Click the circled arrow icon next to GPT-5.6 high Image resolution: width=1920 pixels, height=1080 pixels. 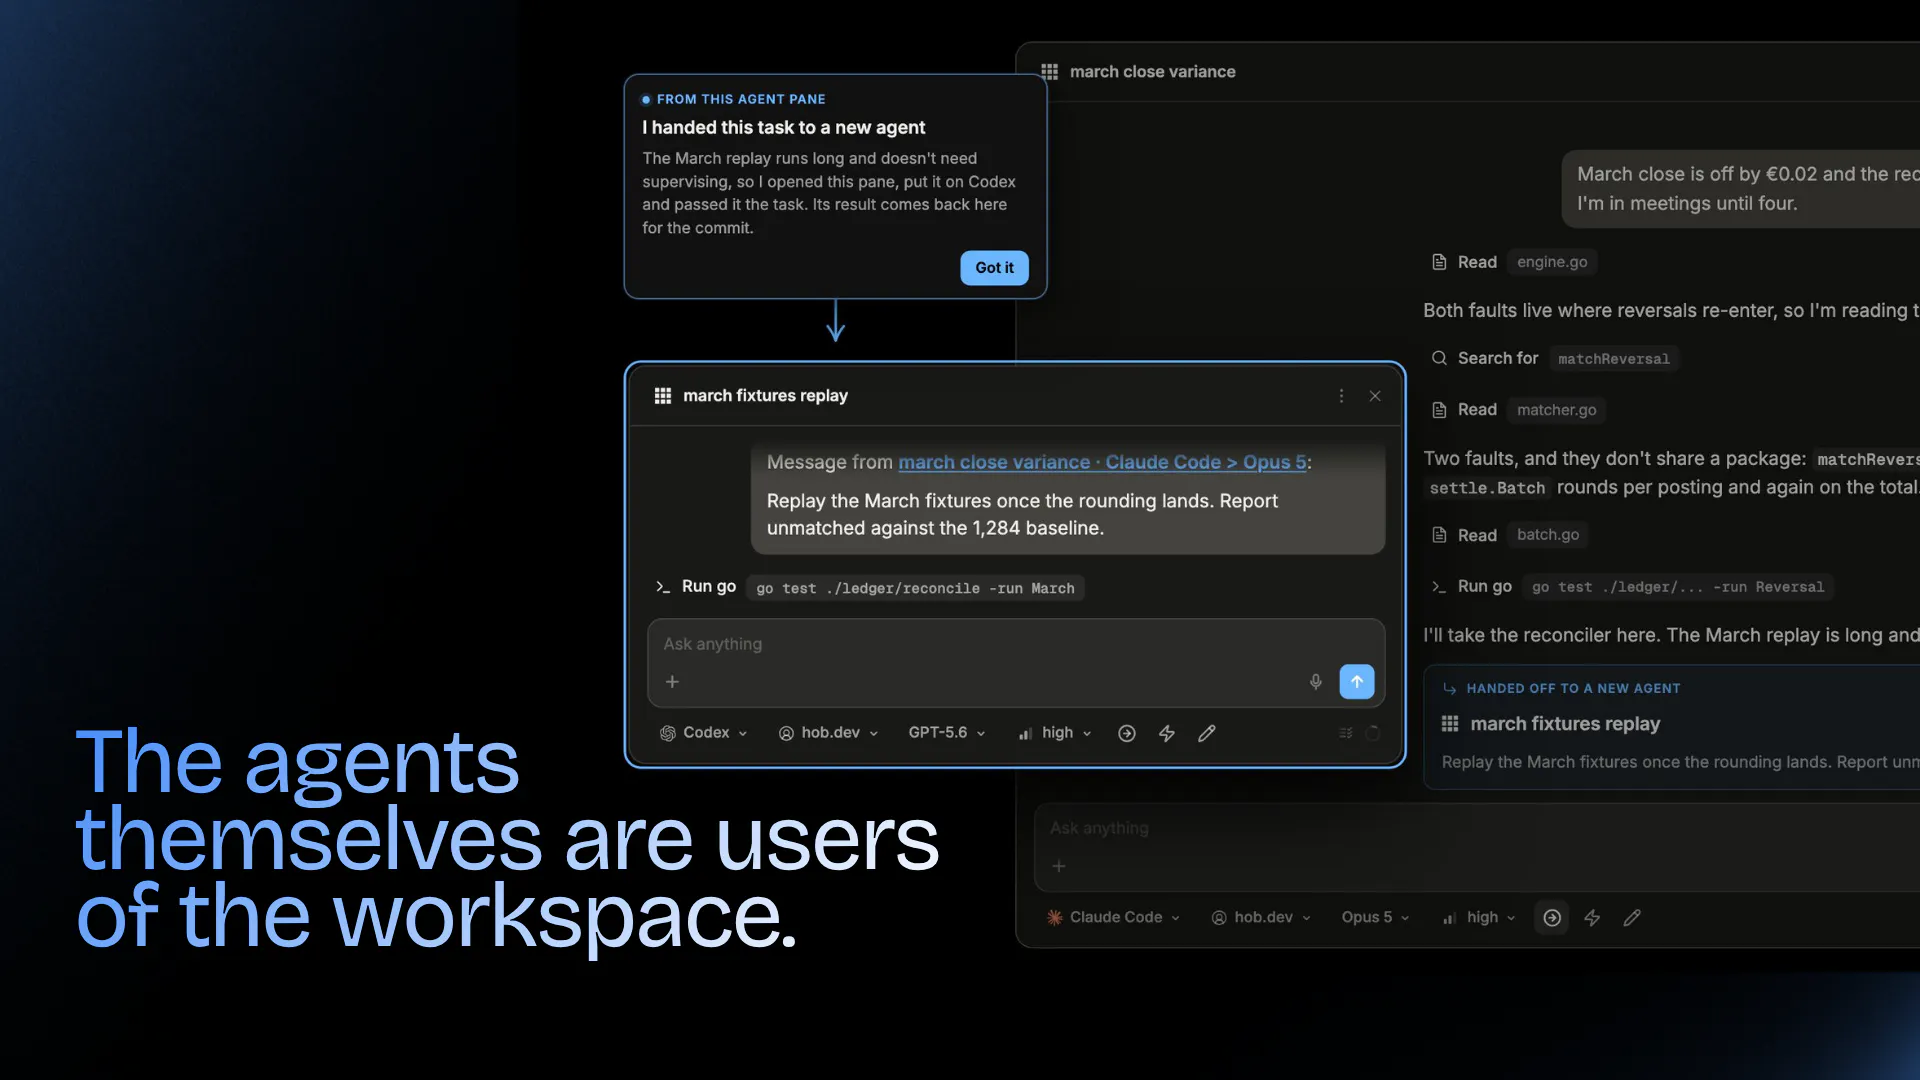pos(1127,734)
